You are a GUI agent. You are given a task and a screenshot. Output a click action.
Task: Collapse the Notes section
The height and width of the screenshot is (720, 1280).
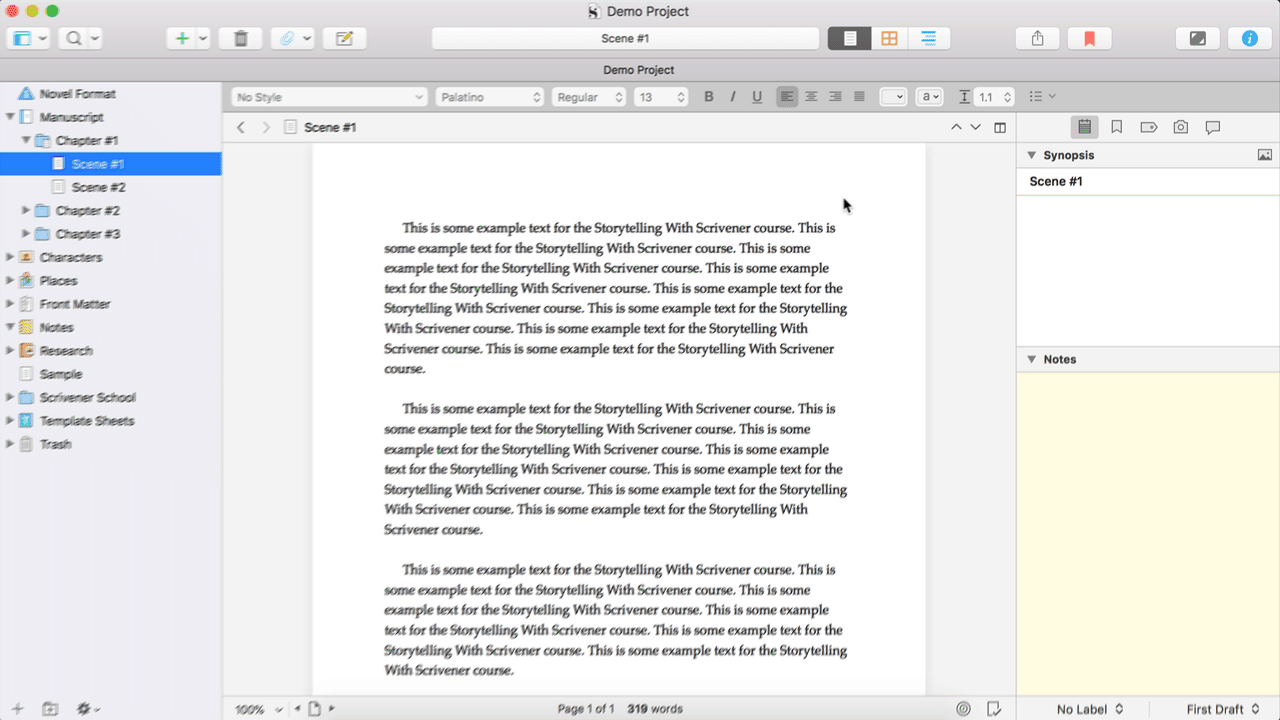pyautogui.click(x=1031, y=359)
